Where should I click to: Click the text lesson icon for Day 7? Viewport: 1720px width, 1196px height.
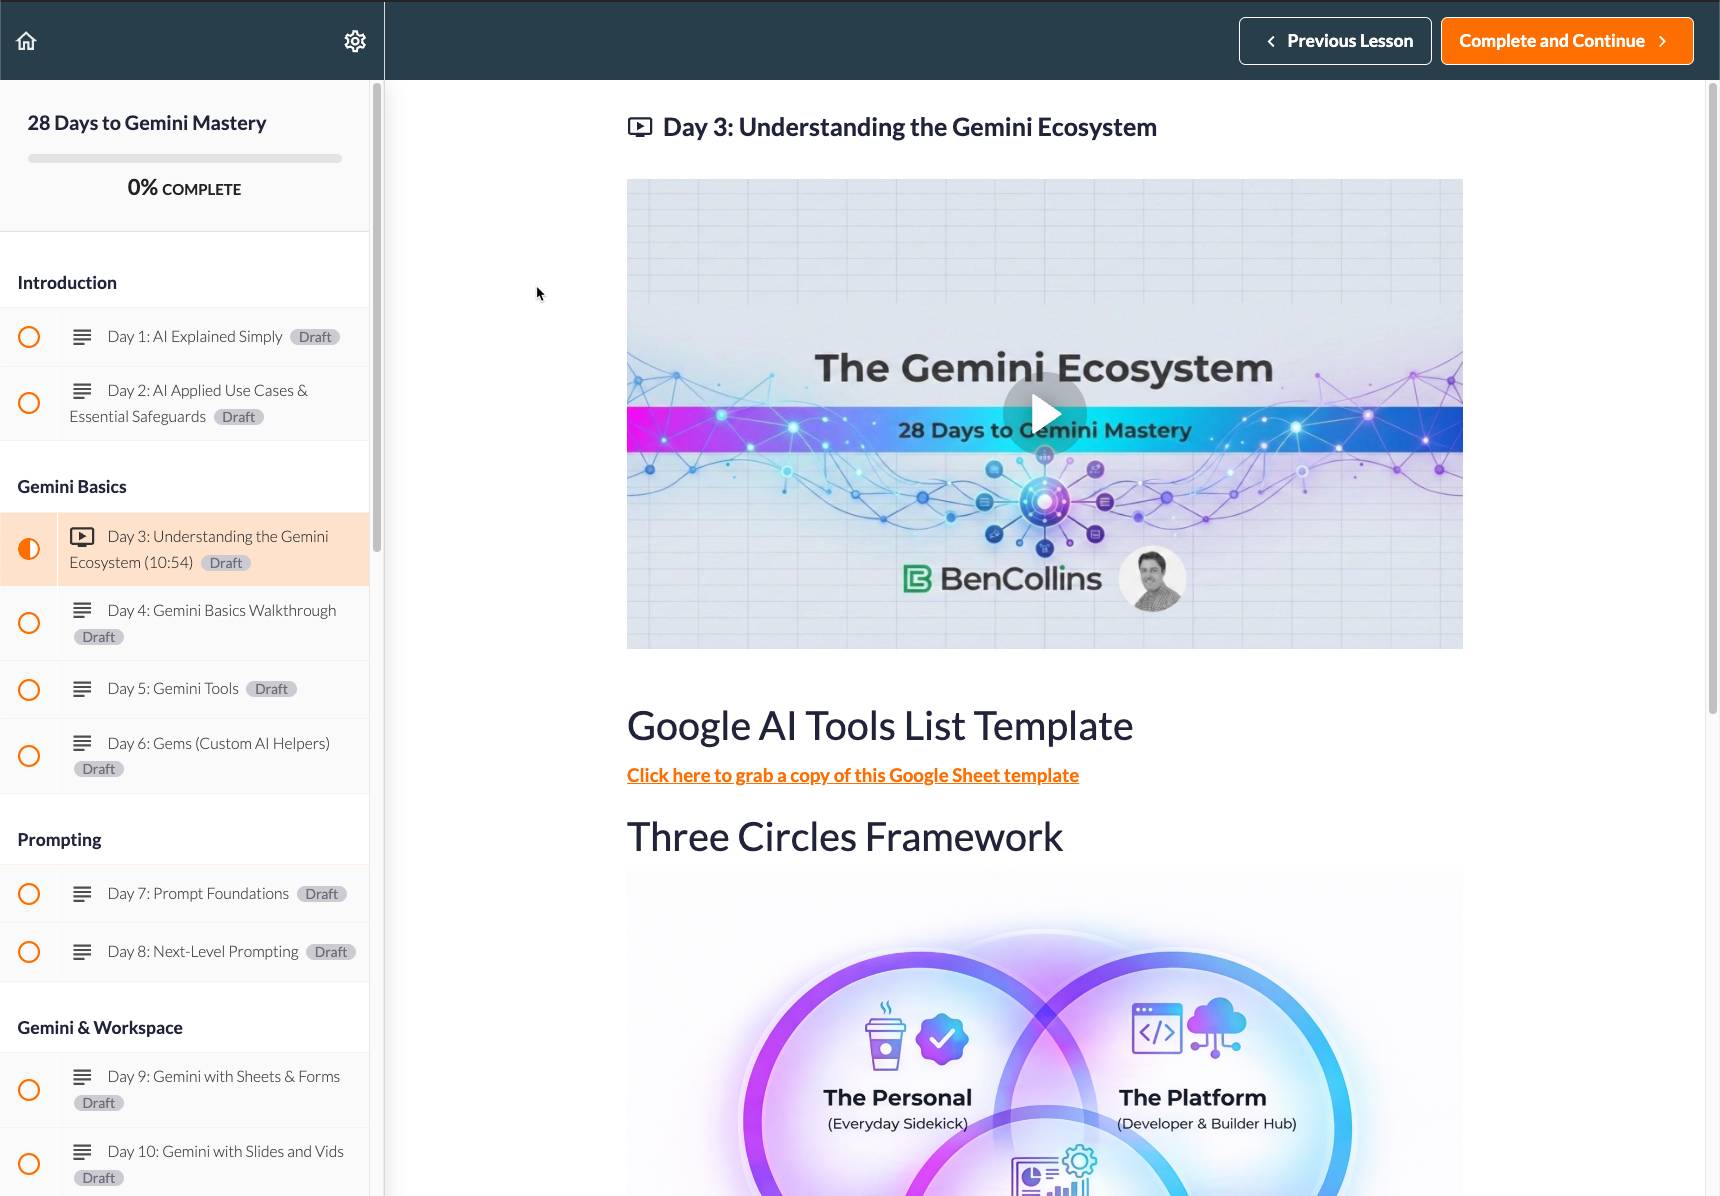82,894
